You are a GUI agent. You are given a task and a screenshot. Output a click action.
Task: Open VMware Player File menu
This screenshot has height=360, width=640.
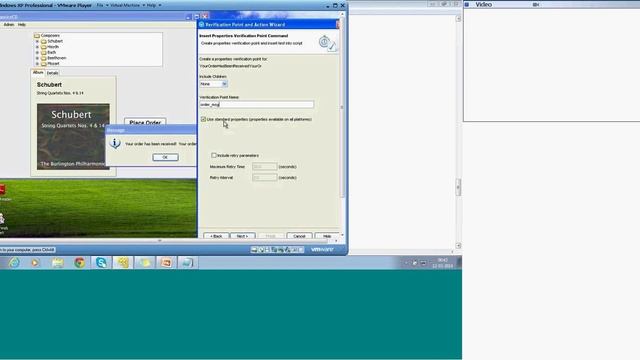[x=100, y=5]
